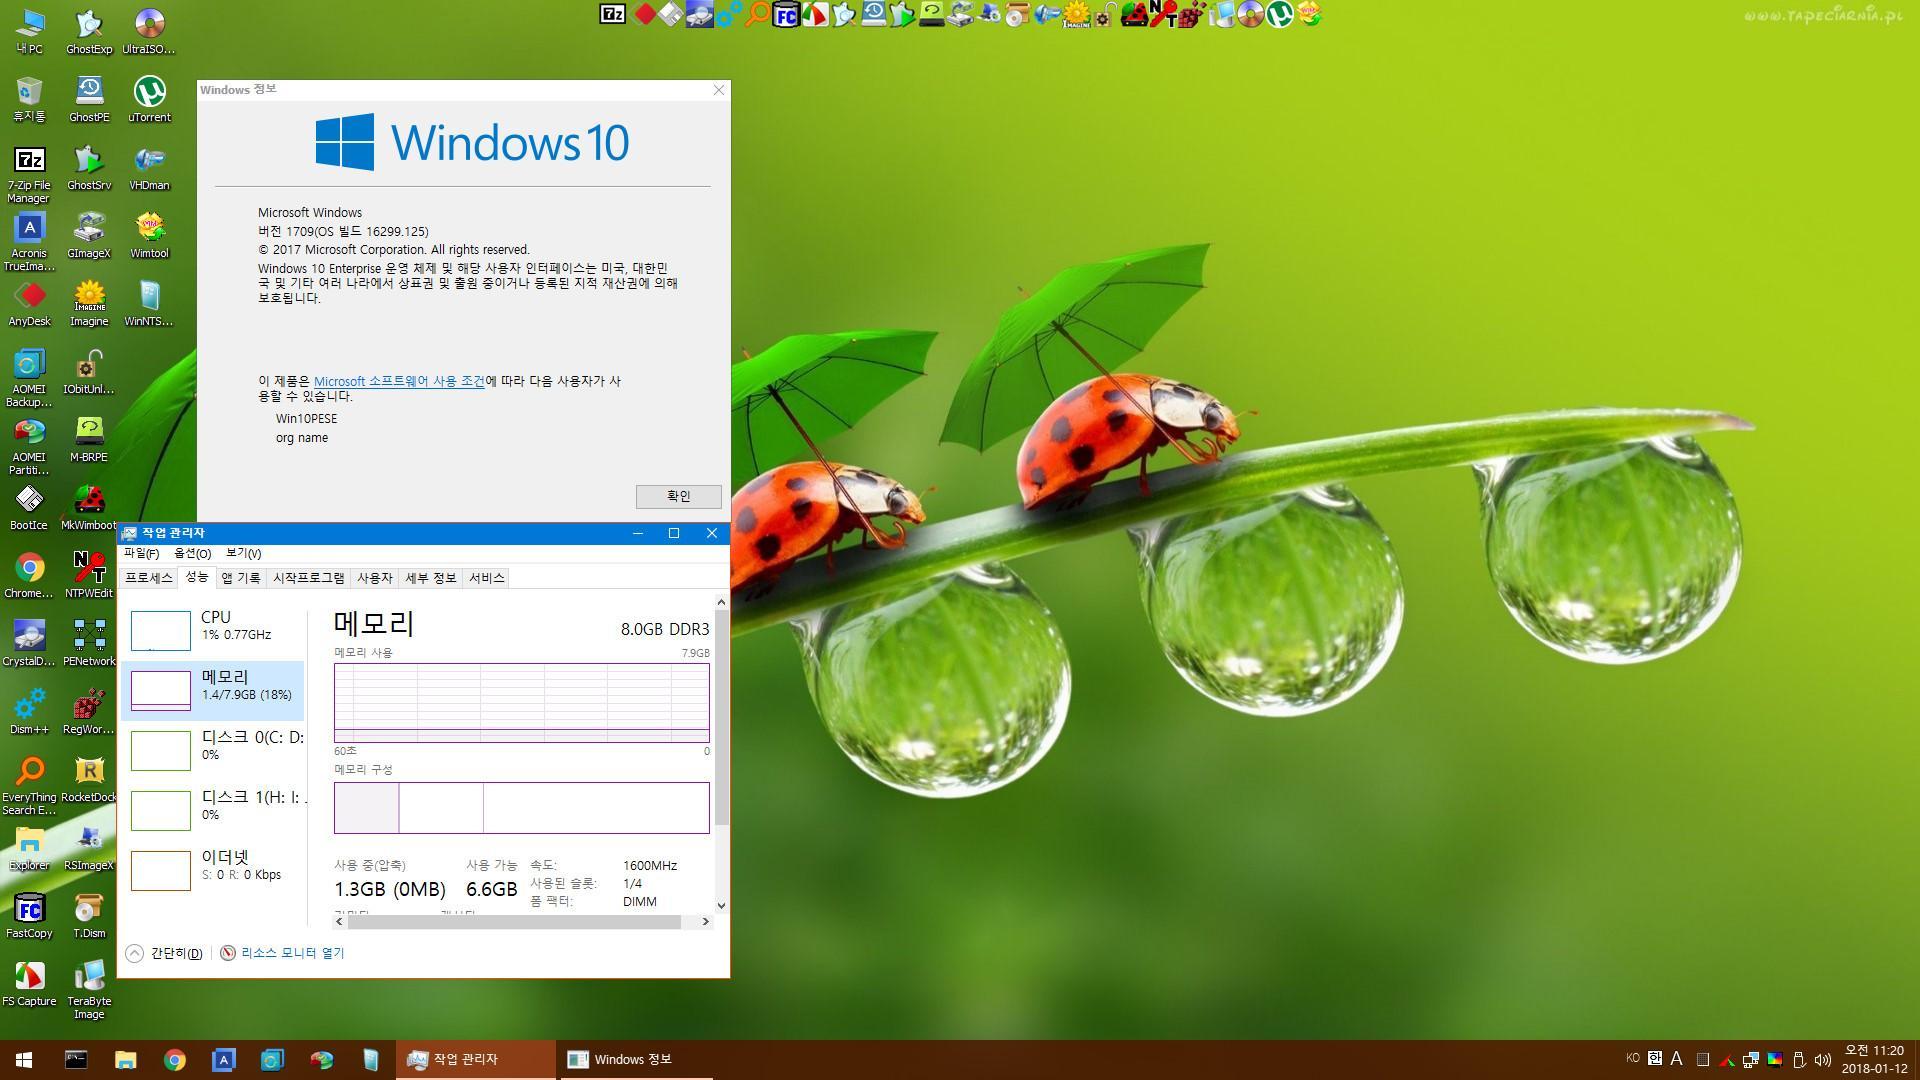Launch uTorrent from the RocketDock launcher bar
This screenshot has height=1080, width=1920.
[1279, 14]
